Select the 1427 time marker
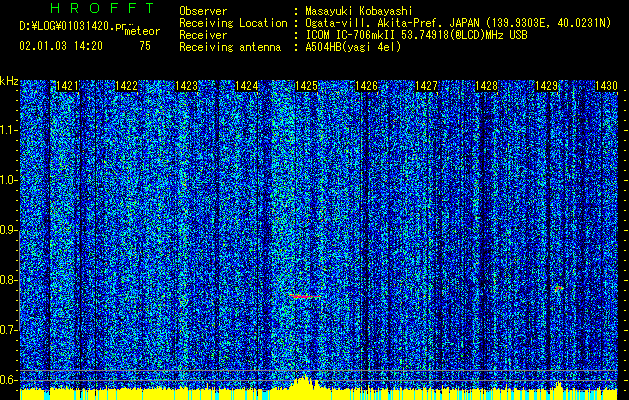The height and width of the screenshot is (400, 629). (426, 86)
